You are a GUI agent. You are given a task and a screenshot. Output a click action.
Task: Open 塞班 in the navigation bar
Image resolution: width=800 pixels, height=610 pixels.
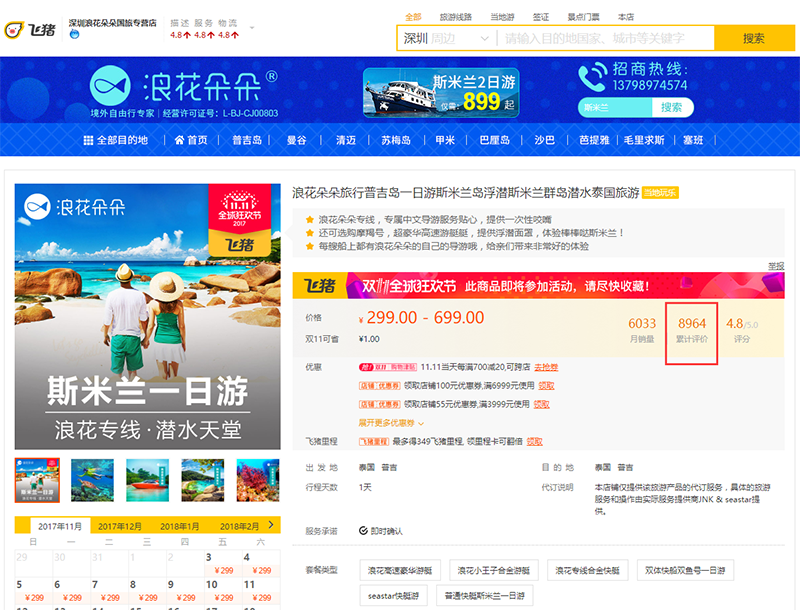693,140
